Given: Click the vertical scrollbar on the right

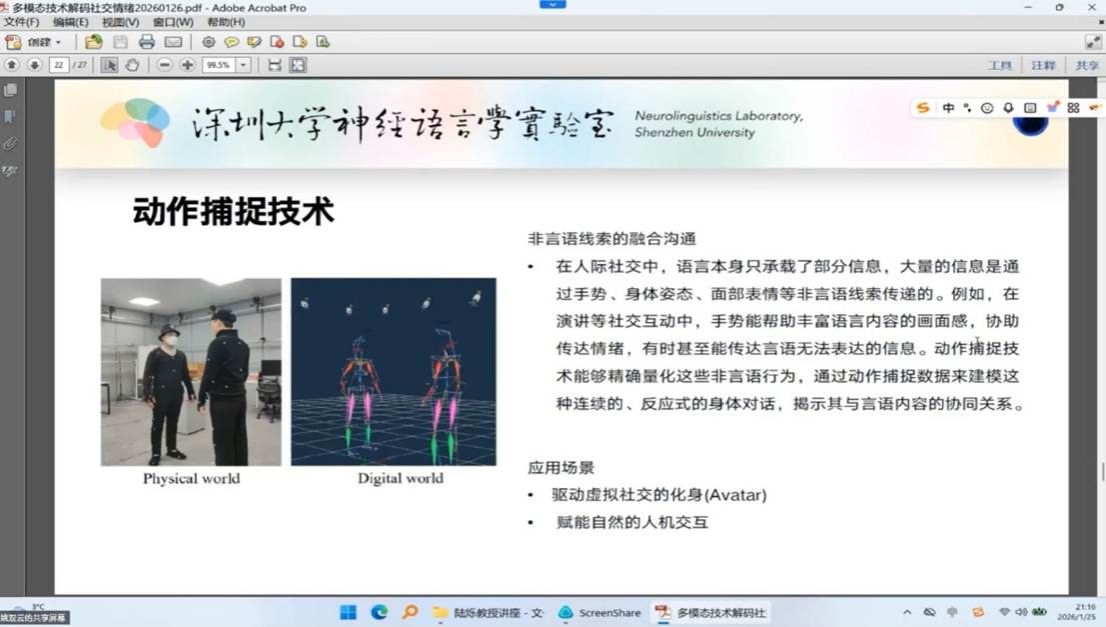Looking at the screenshot, I should click(1098, 300).
